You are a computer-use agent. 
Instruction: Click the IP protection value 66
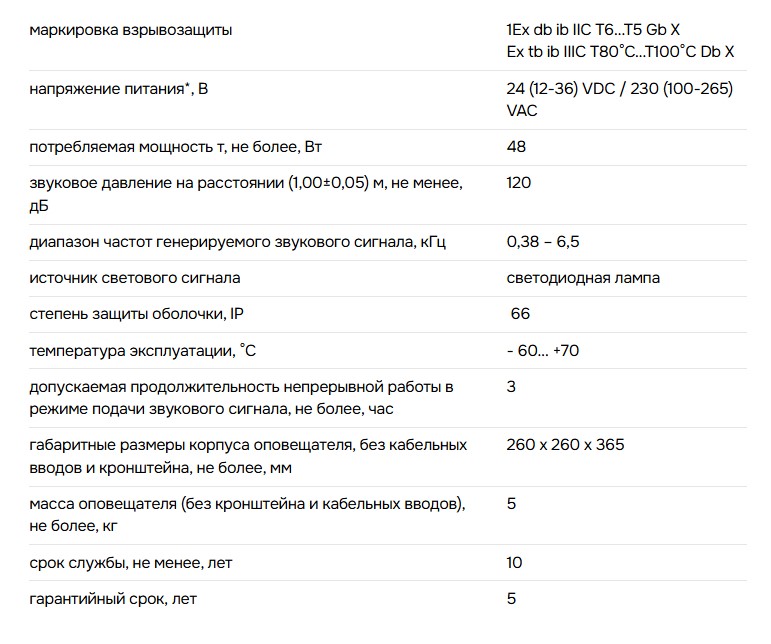click(x=520, y=314)
